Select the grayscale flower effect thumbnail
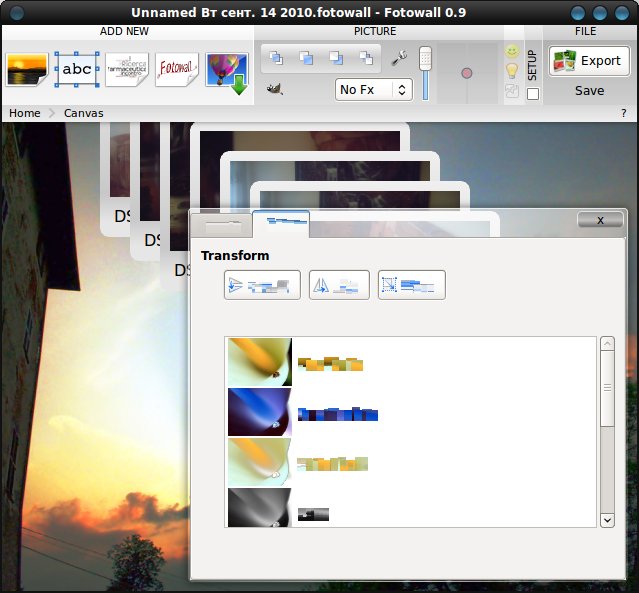 pyautogui.click(x=260, y=507)
